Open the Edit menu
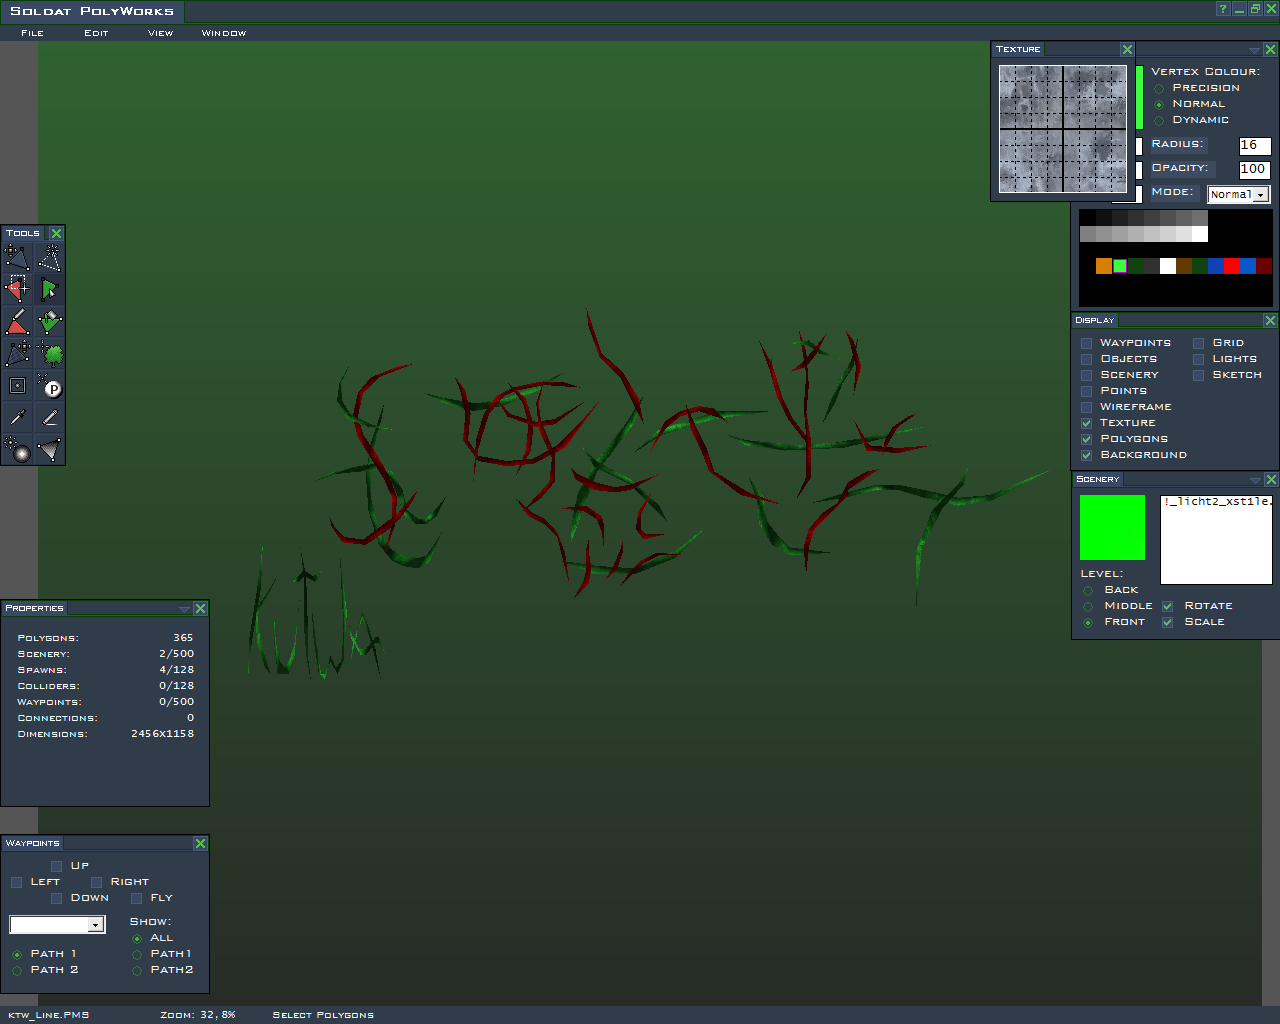Viewport: 1280px width, 1024px height. (96, 33)
